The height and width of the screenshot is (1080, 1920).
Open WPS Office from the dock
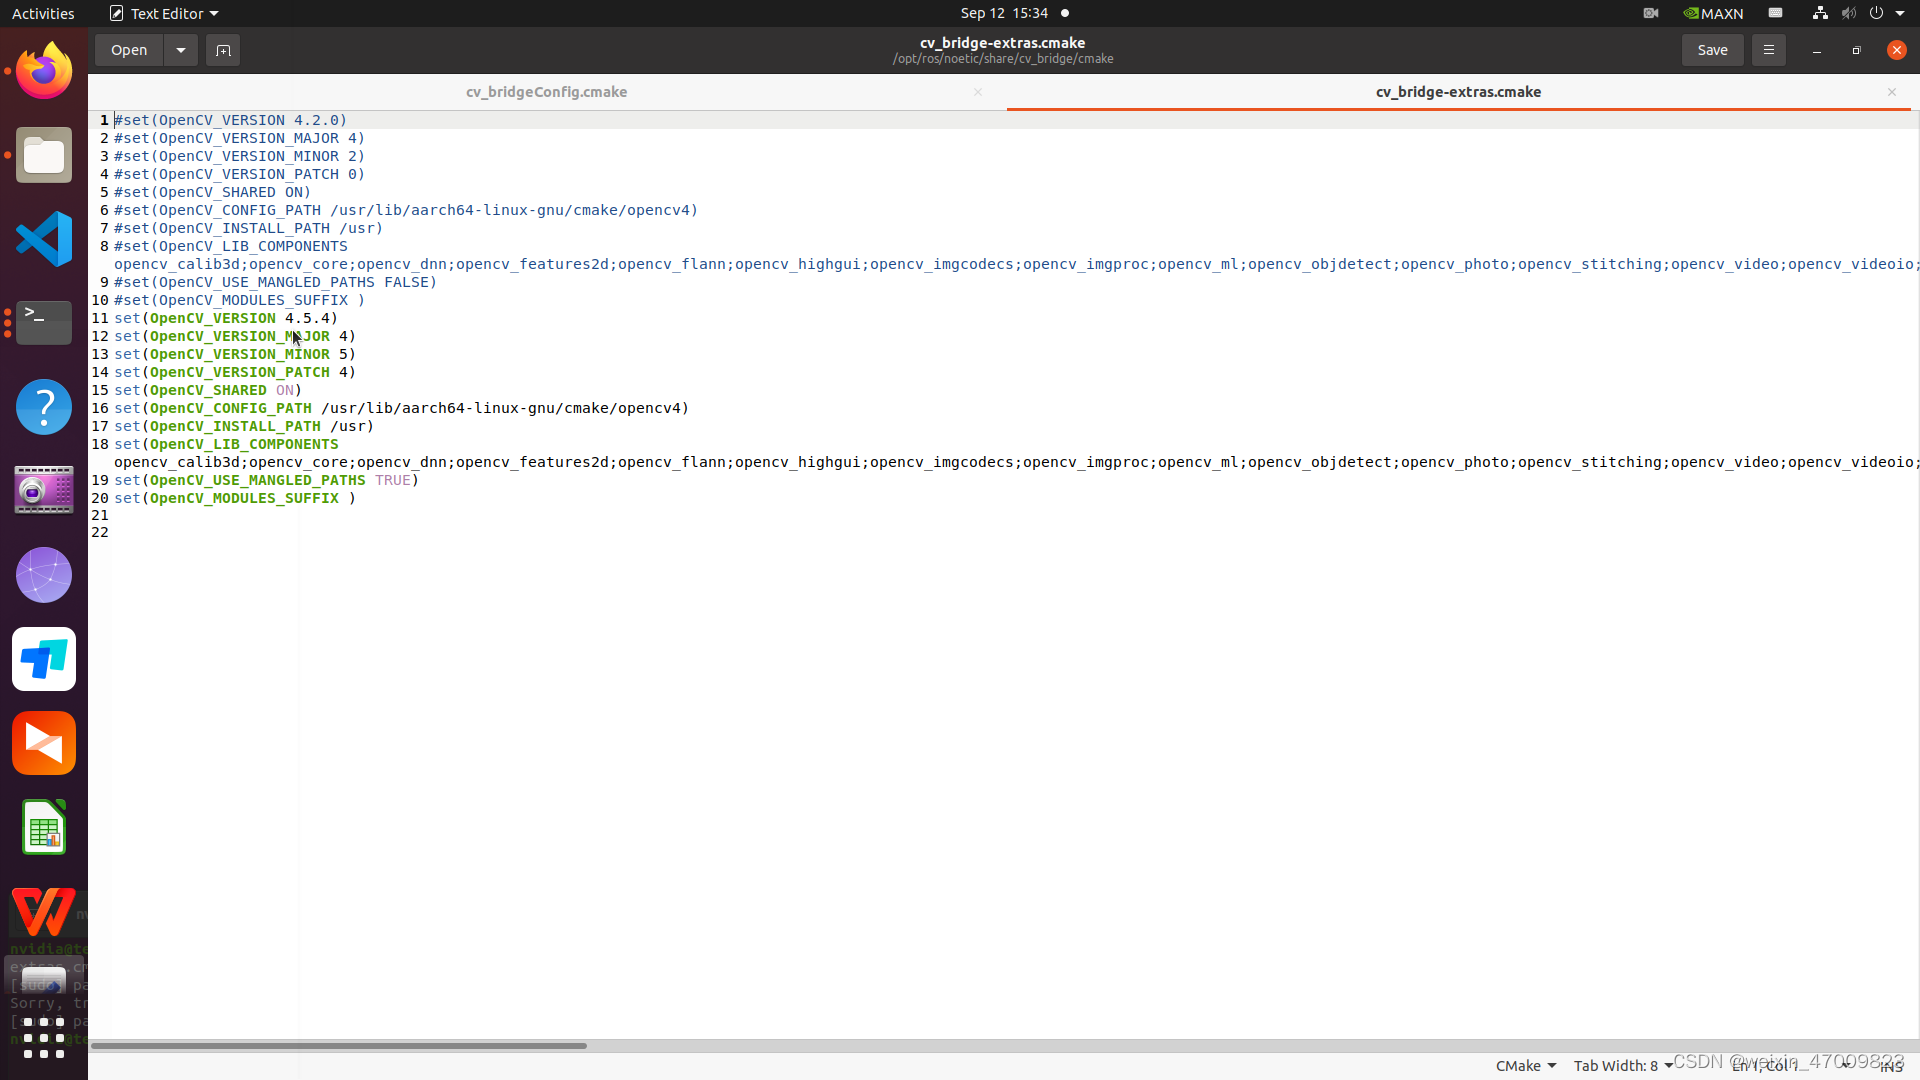click(x=44, y=910)
